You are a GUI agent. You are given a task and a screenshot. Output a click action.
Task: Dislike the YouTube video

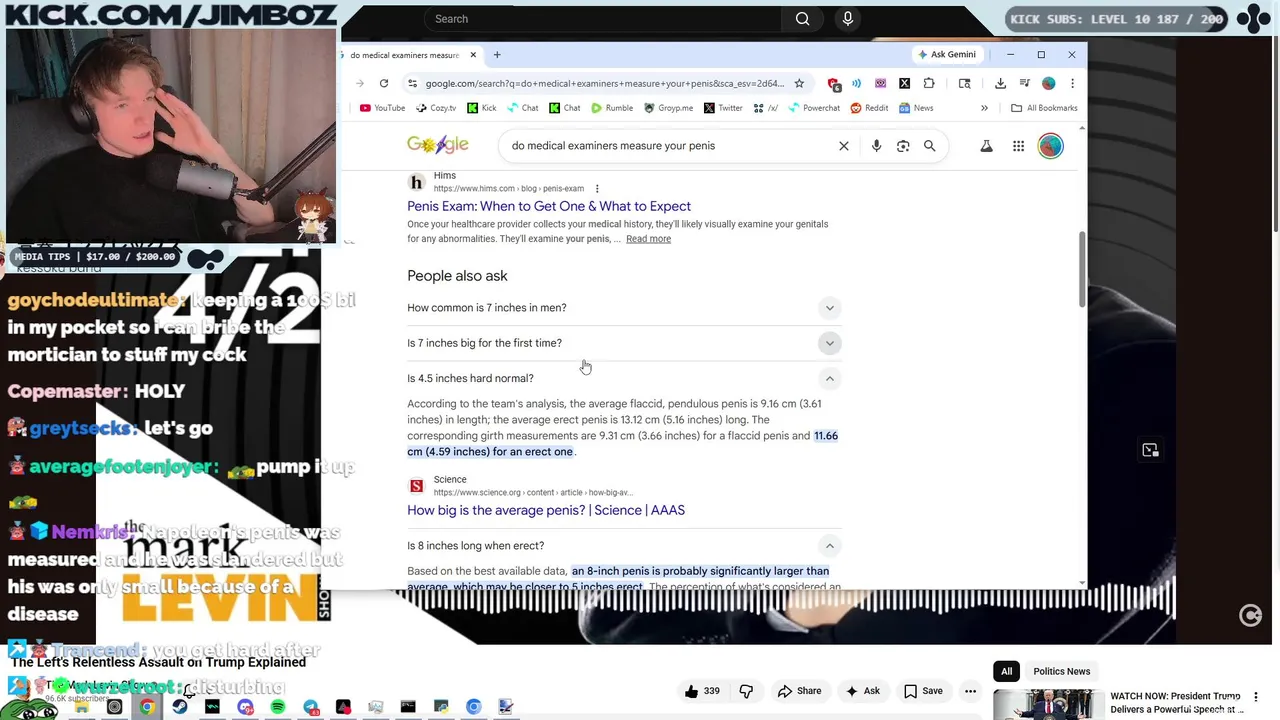click(x=746, y=691)
